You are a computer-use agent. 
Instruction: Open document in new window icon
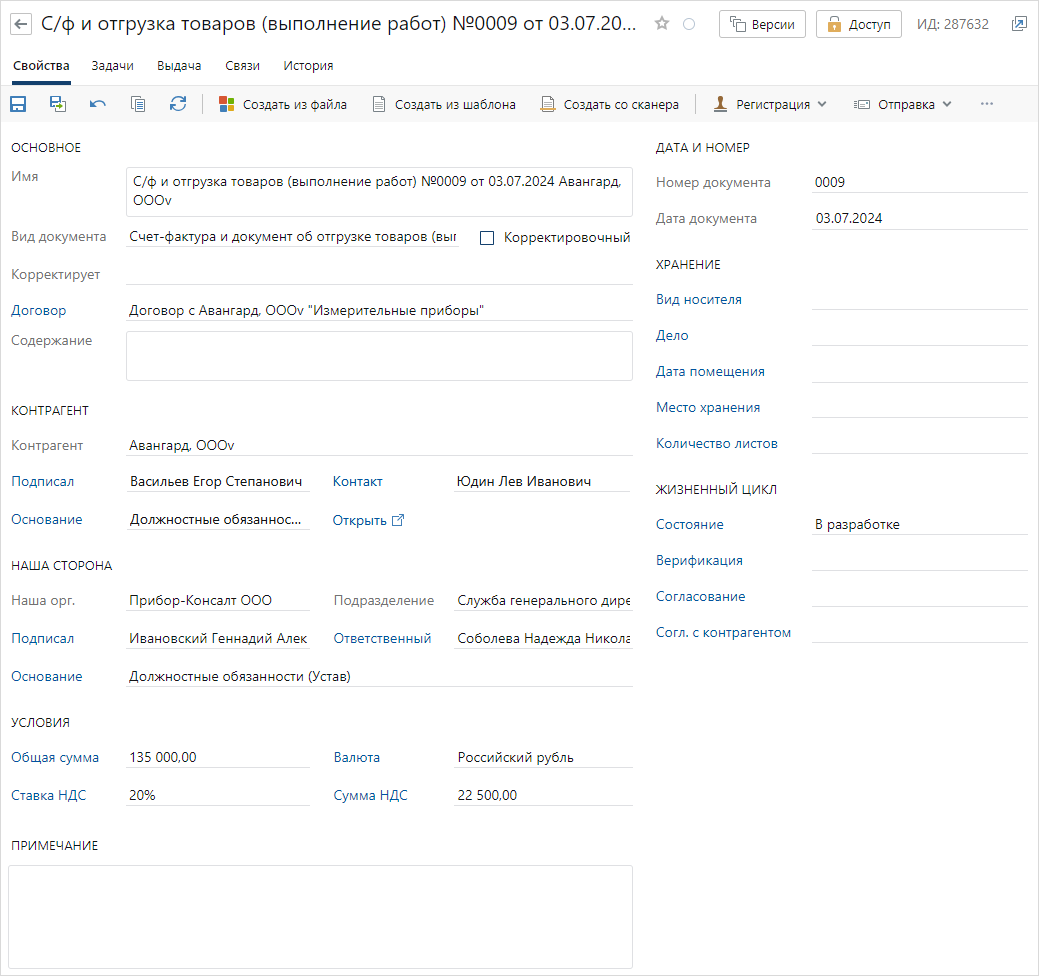click(1019, 24)
